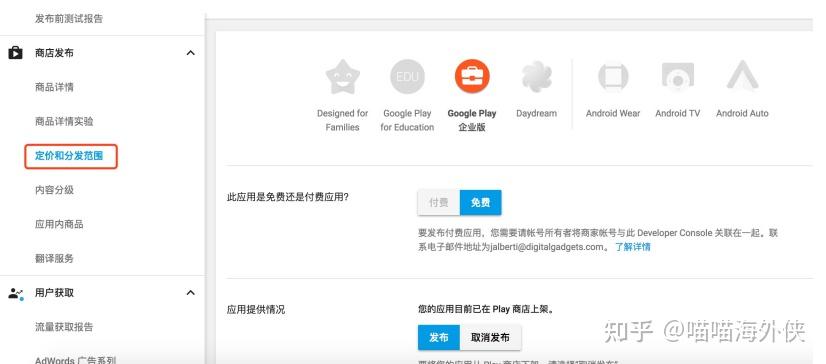Open 流量获取报告 in sidebar
The width and height of the screenshot is (826, 364).
click(64, 327)
